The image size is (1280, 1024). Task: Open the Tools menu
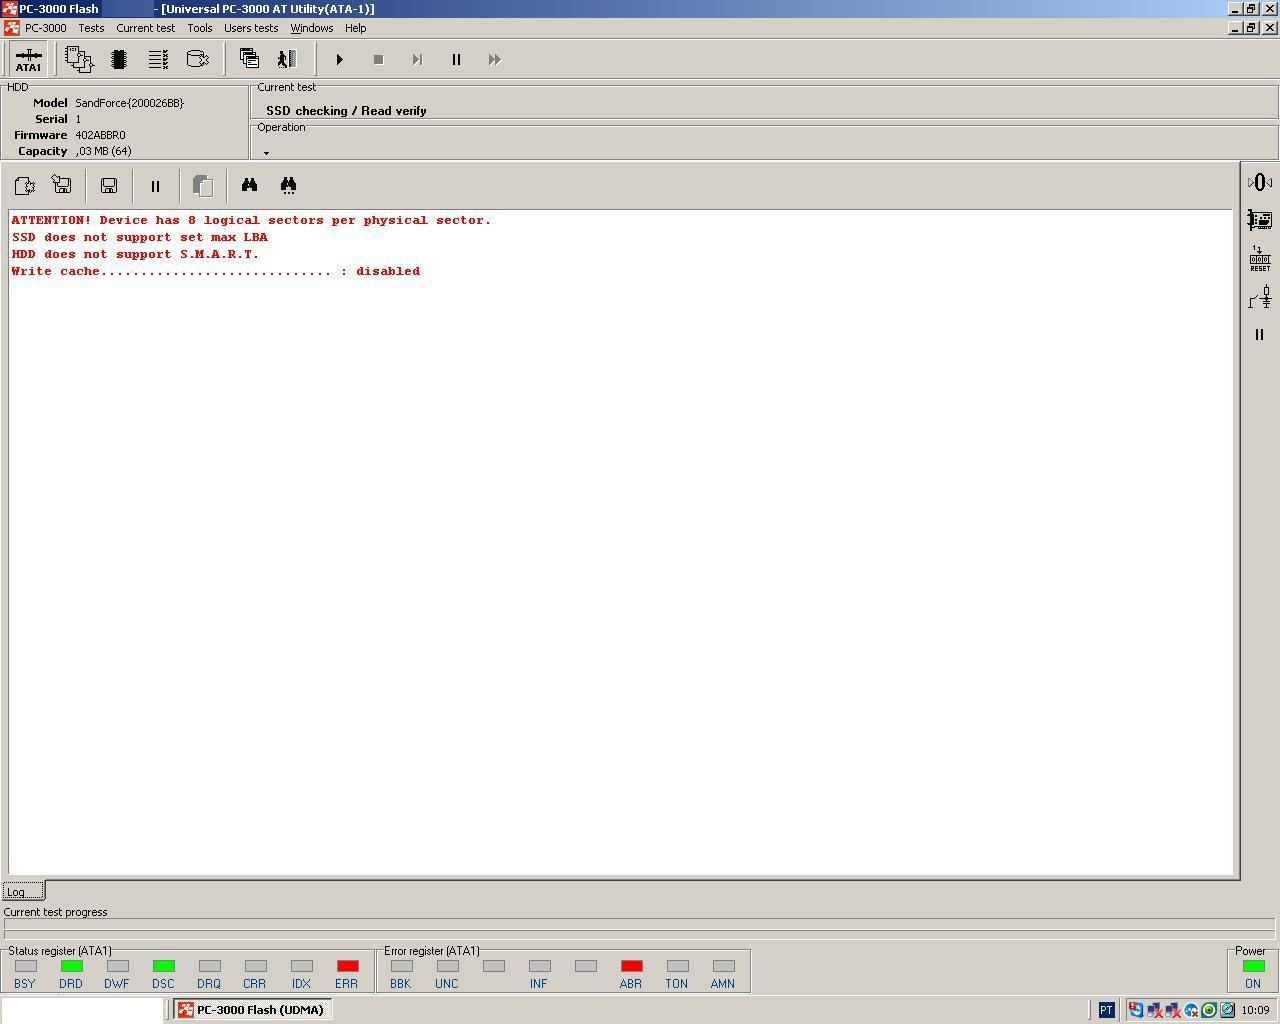pyautogui.click(x=200, y=28)
